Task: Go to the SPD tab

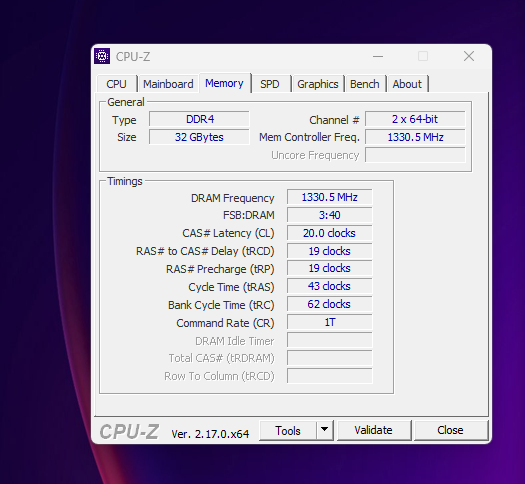Action: (x=270, y=84)
